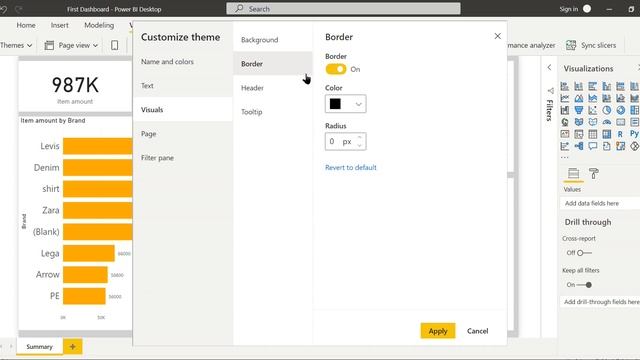
Task: Select the Page theme section
Action: pyautogui.click(x=149, y=134)
